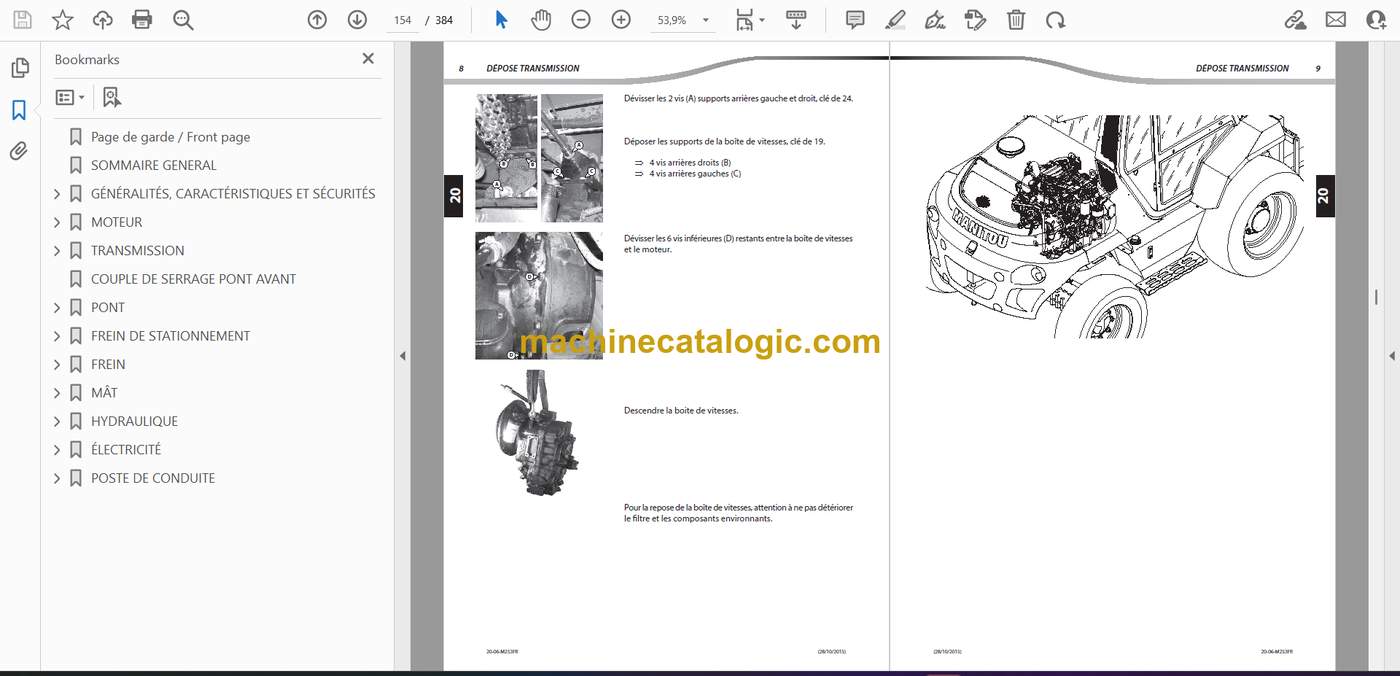Expand the MOTEUR bookmark
This screenshot has height=676, width=1400.
57,222
